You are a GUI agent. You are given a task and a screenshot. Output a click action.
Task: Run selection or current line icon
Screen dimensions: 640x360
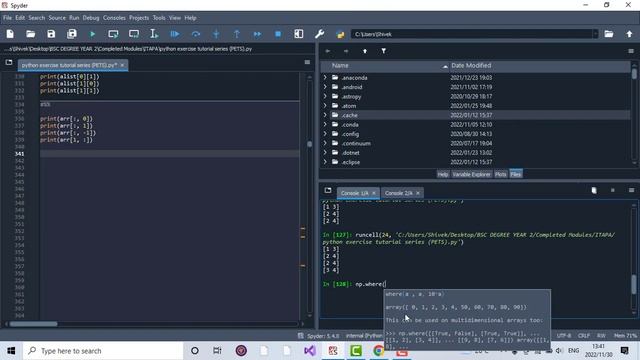(154, 34)
